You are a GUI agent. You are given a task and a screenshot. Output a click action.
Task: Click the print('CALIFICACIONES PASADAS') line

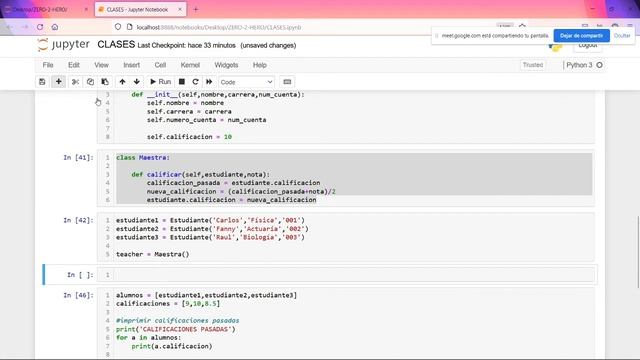click(176, 329)
